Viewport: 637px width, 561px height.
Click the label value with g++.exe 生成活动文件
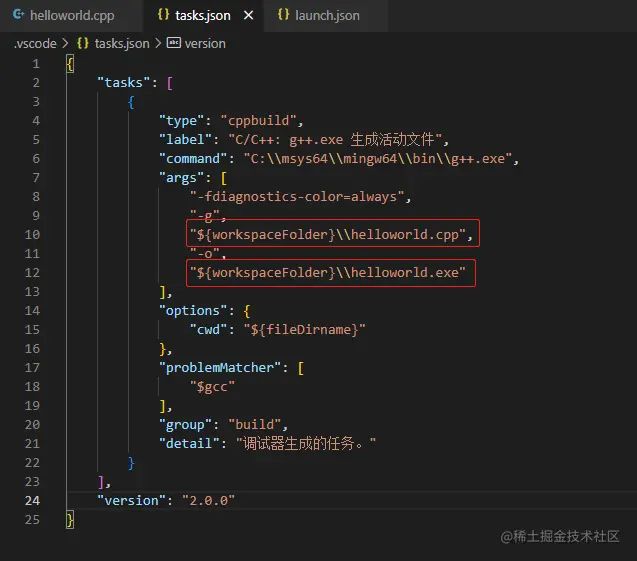(335, 139)
